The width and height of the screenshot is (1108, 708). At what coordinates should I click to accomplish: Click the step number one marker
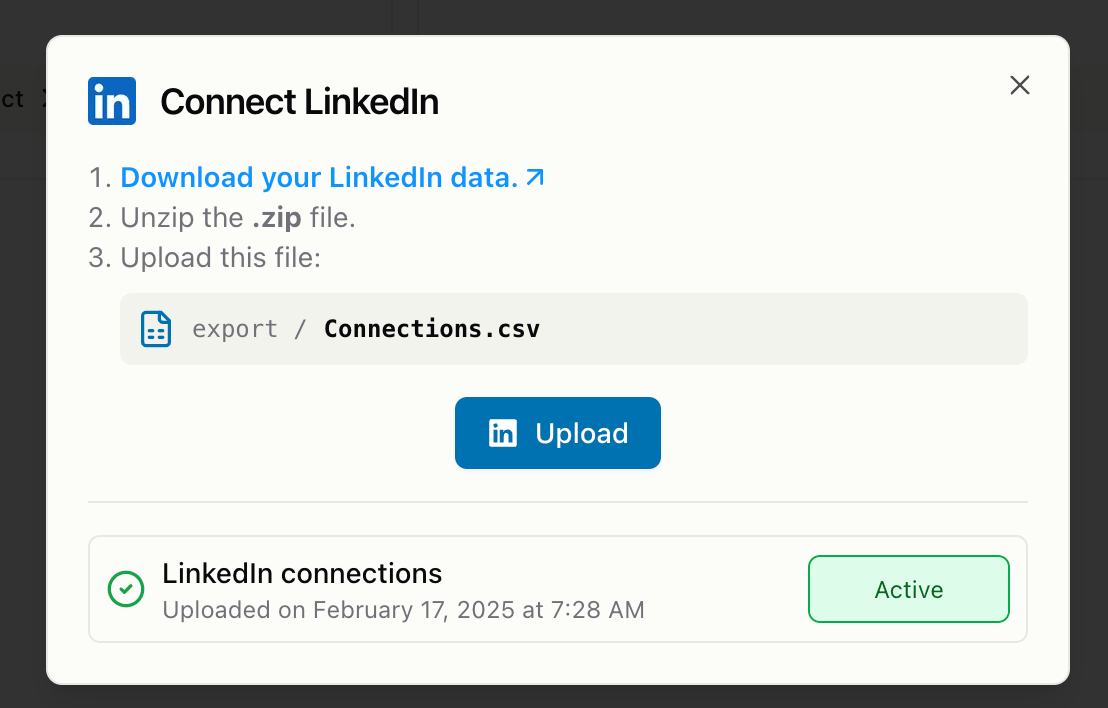pos(99,178)
